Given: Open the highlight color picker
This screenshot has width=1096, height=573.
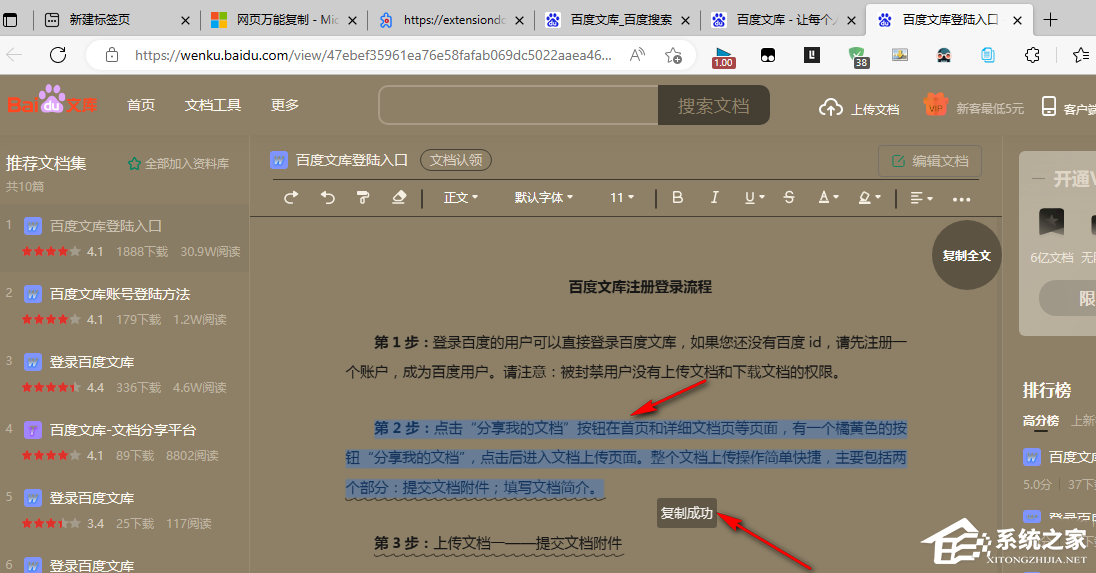Looking at the screenshot, I should tap(868, 198).
